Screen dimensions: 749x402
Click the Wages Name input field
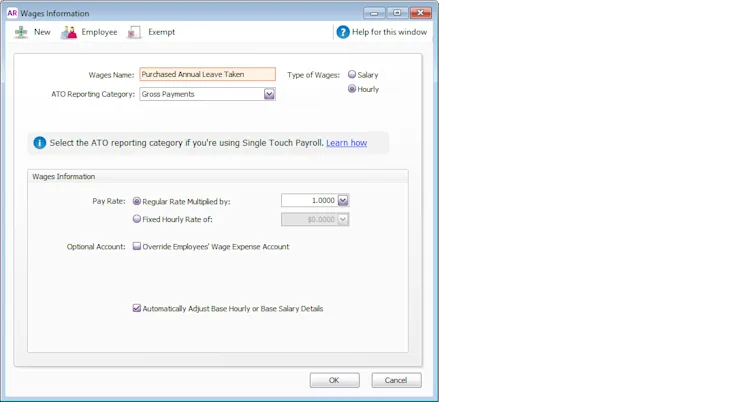click(x=207, y=74)
